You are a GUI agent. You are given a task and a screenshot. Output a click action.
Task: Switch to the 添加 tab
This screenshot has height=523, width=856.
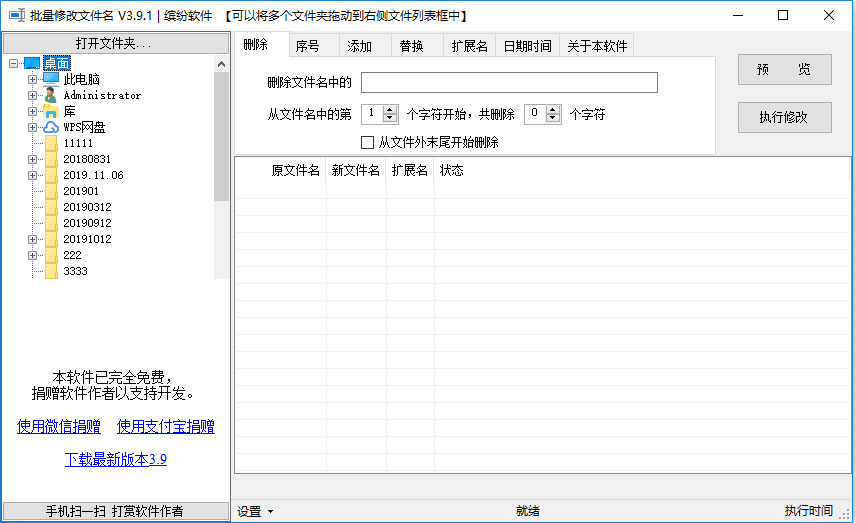[x=365, y=46]
